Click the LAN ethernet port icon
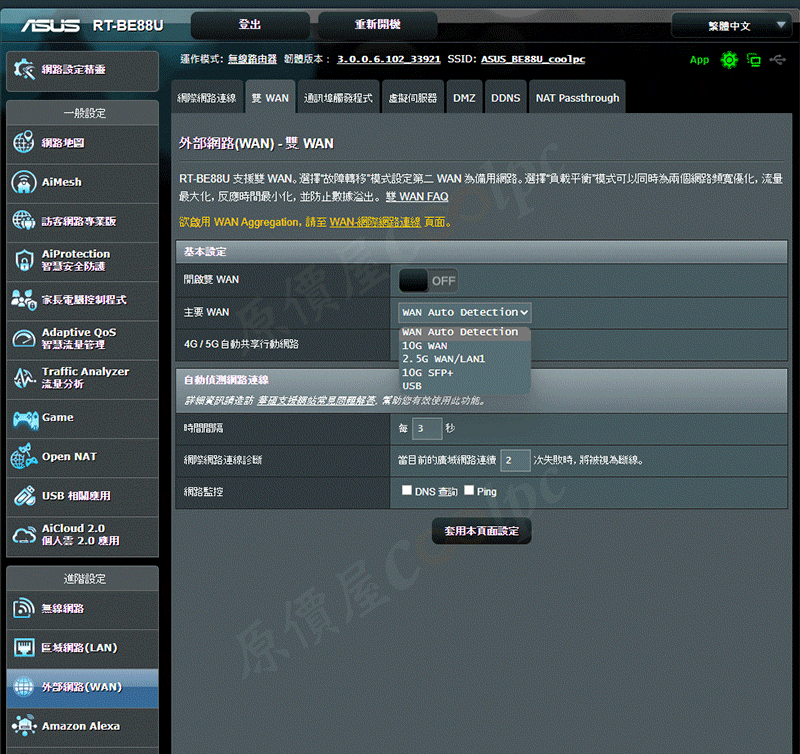The height and width of the screenshot is (754, 800). [23, 647]
